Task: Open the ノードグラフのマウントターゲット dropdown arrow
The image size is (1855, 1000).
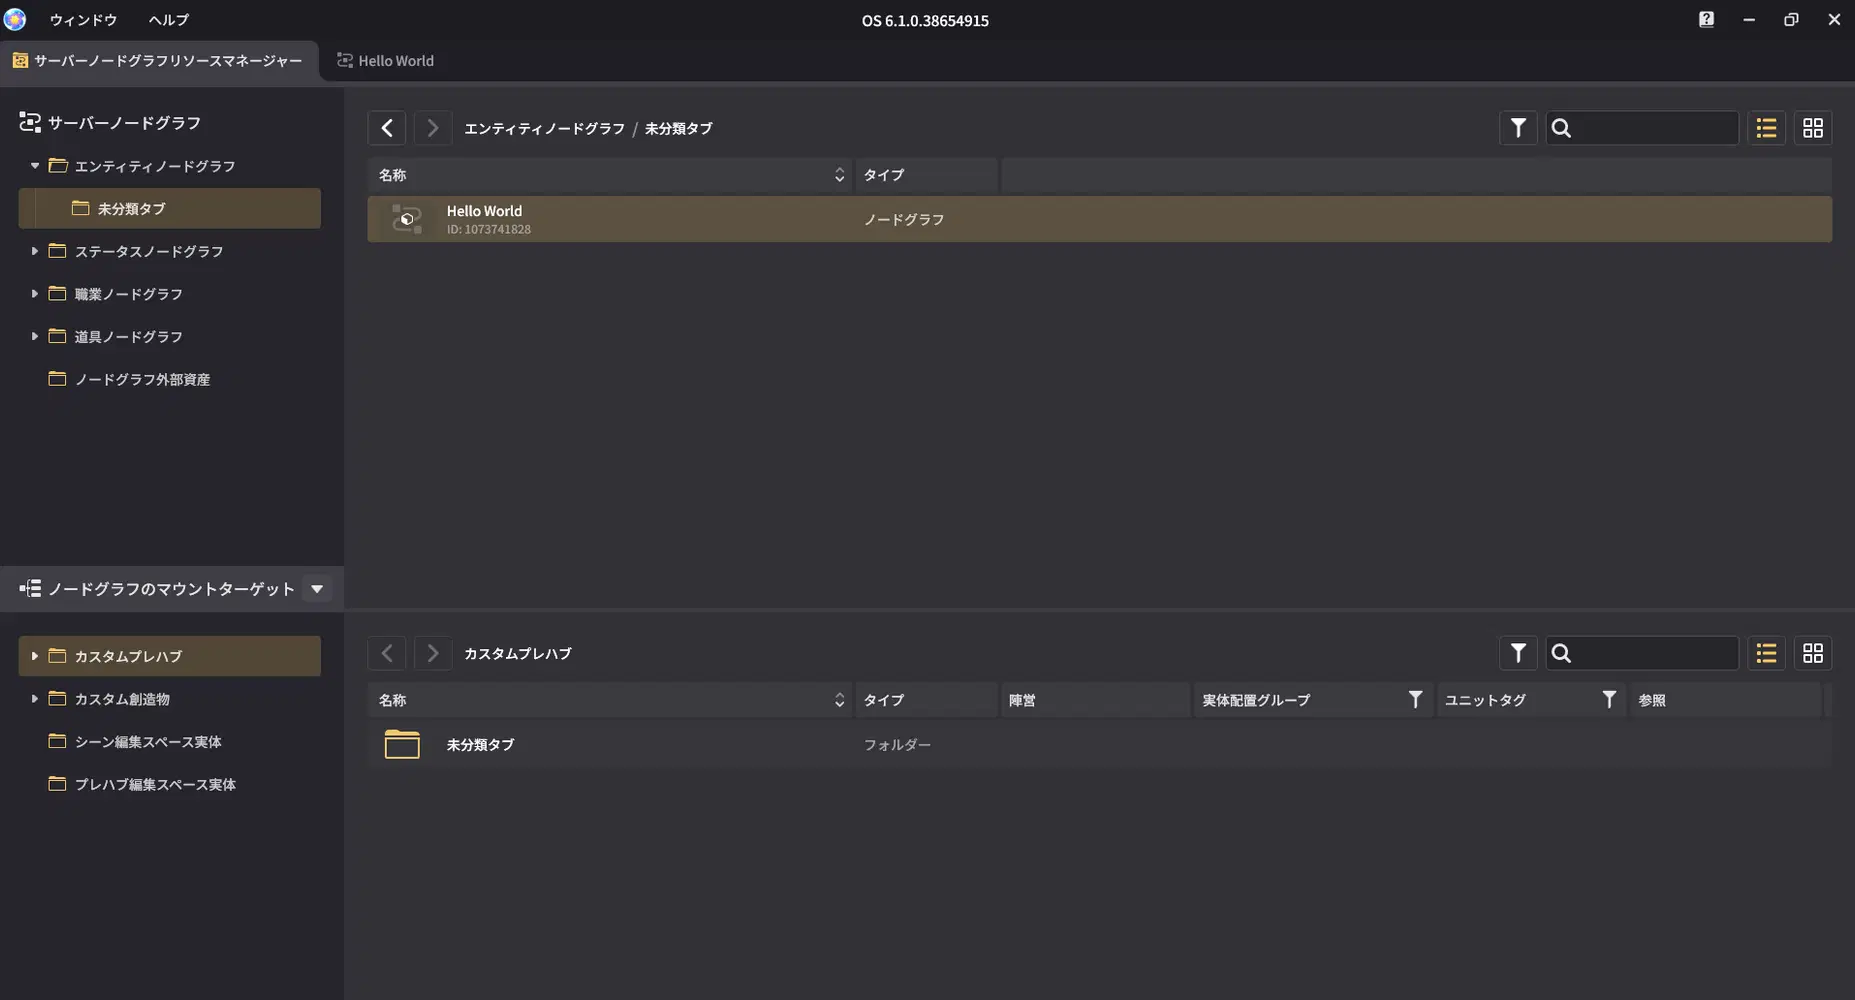Action: point(317,588)
